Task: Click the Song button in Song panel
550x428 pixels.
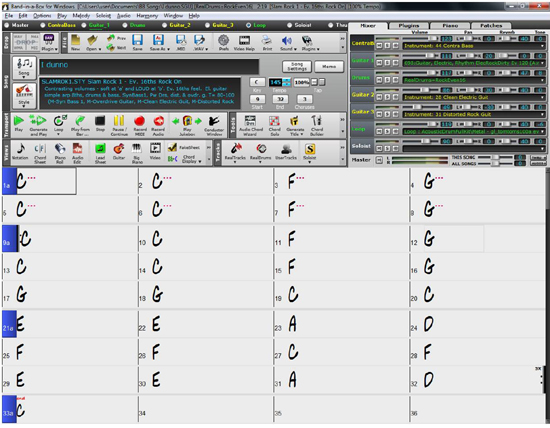Action: click(x=24, y=67)
